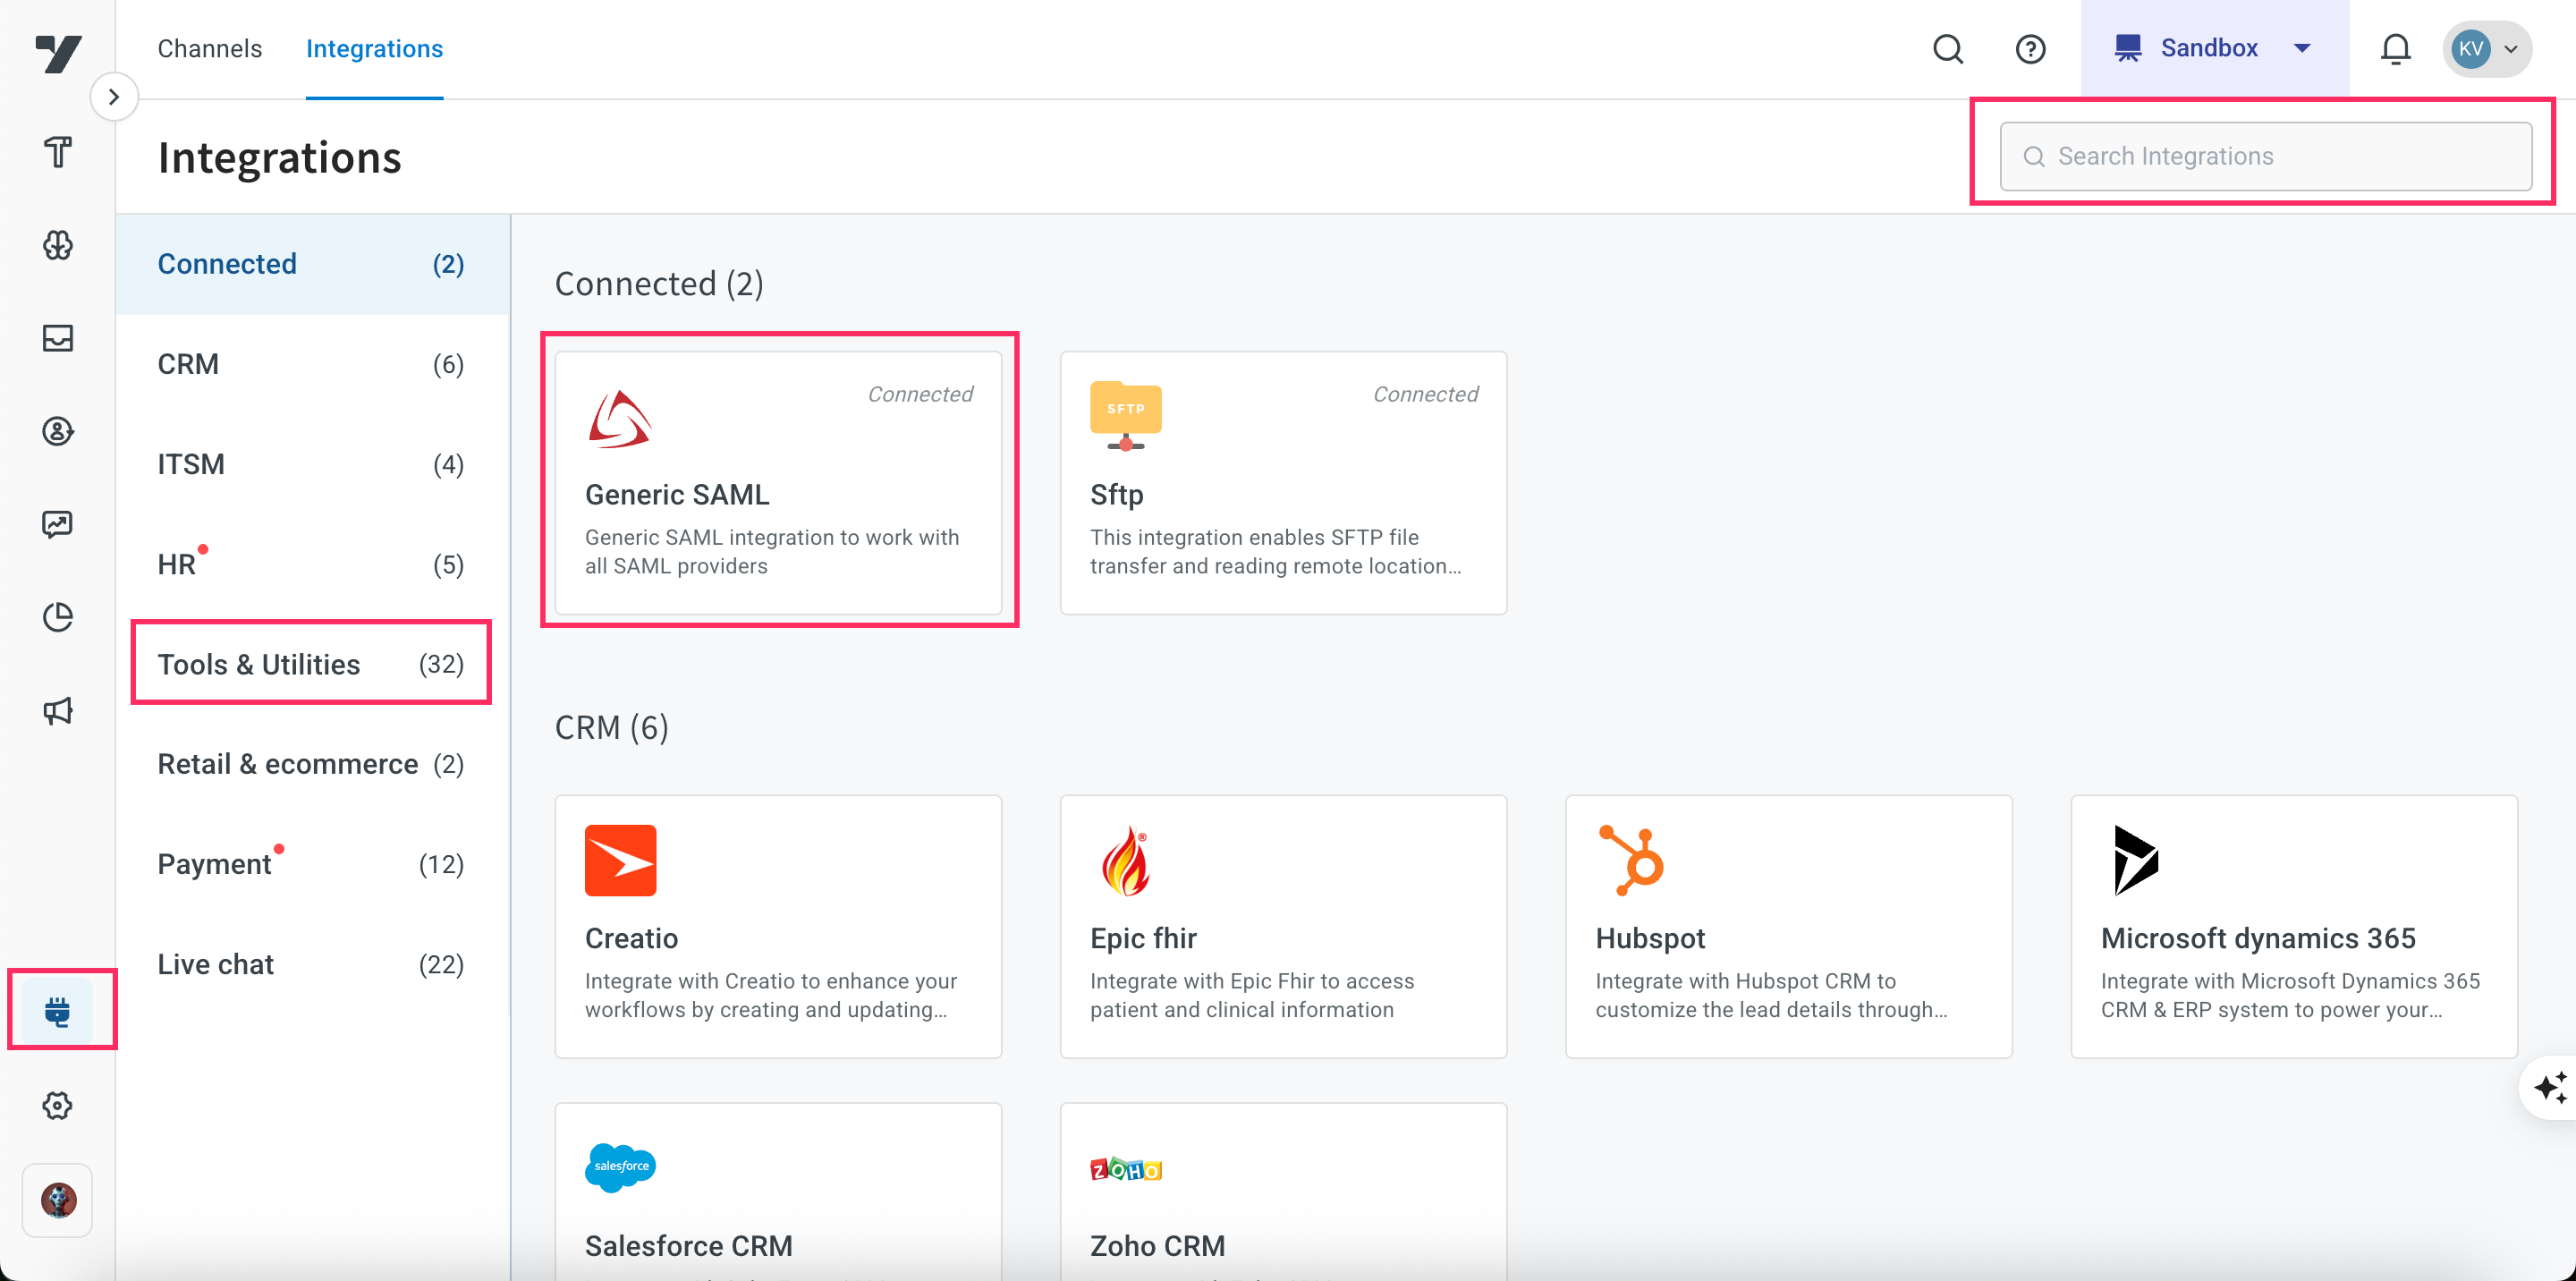Image resolution: width=2576 pixels, height=1281 pixels.
Task: Switch to the Channels tab
Action: 210,48
